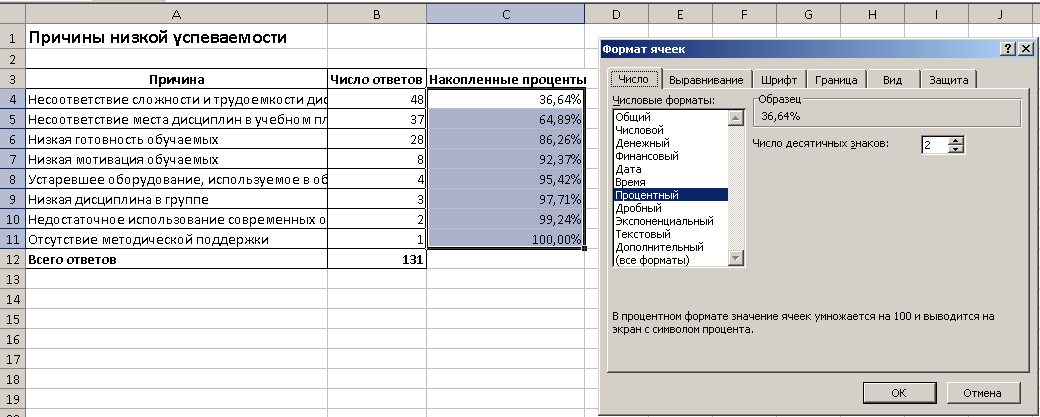The width and height of the screenshot is (1040, 417).
Task: Select column B header
Action: point(377,14)
